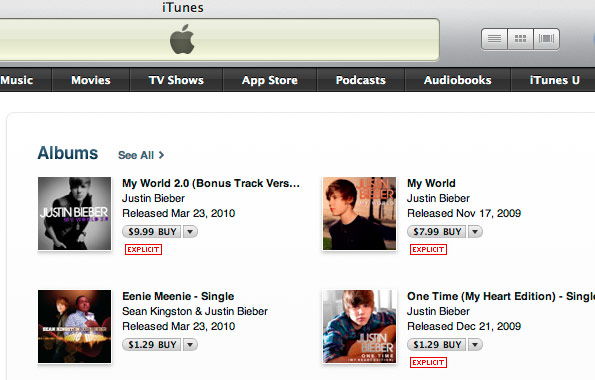Switch to grid view
Image resolution: width=595 pixels, height=380 pixels.
(x=520, y=39)
